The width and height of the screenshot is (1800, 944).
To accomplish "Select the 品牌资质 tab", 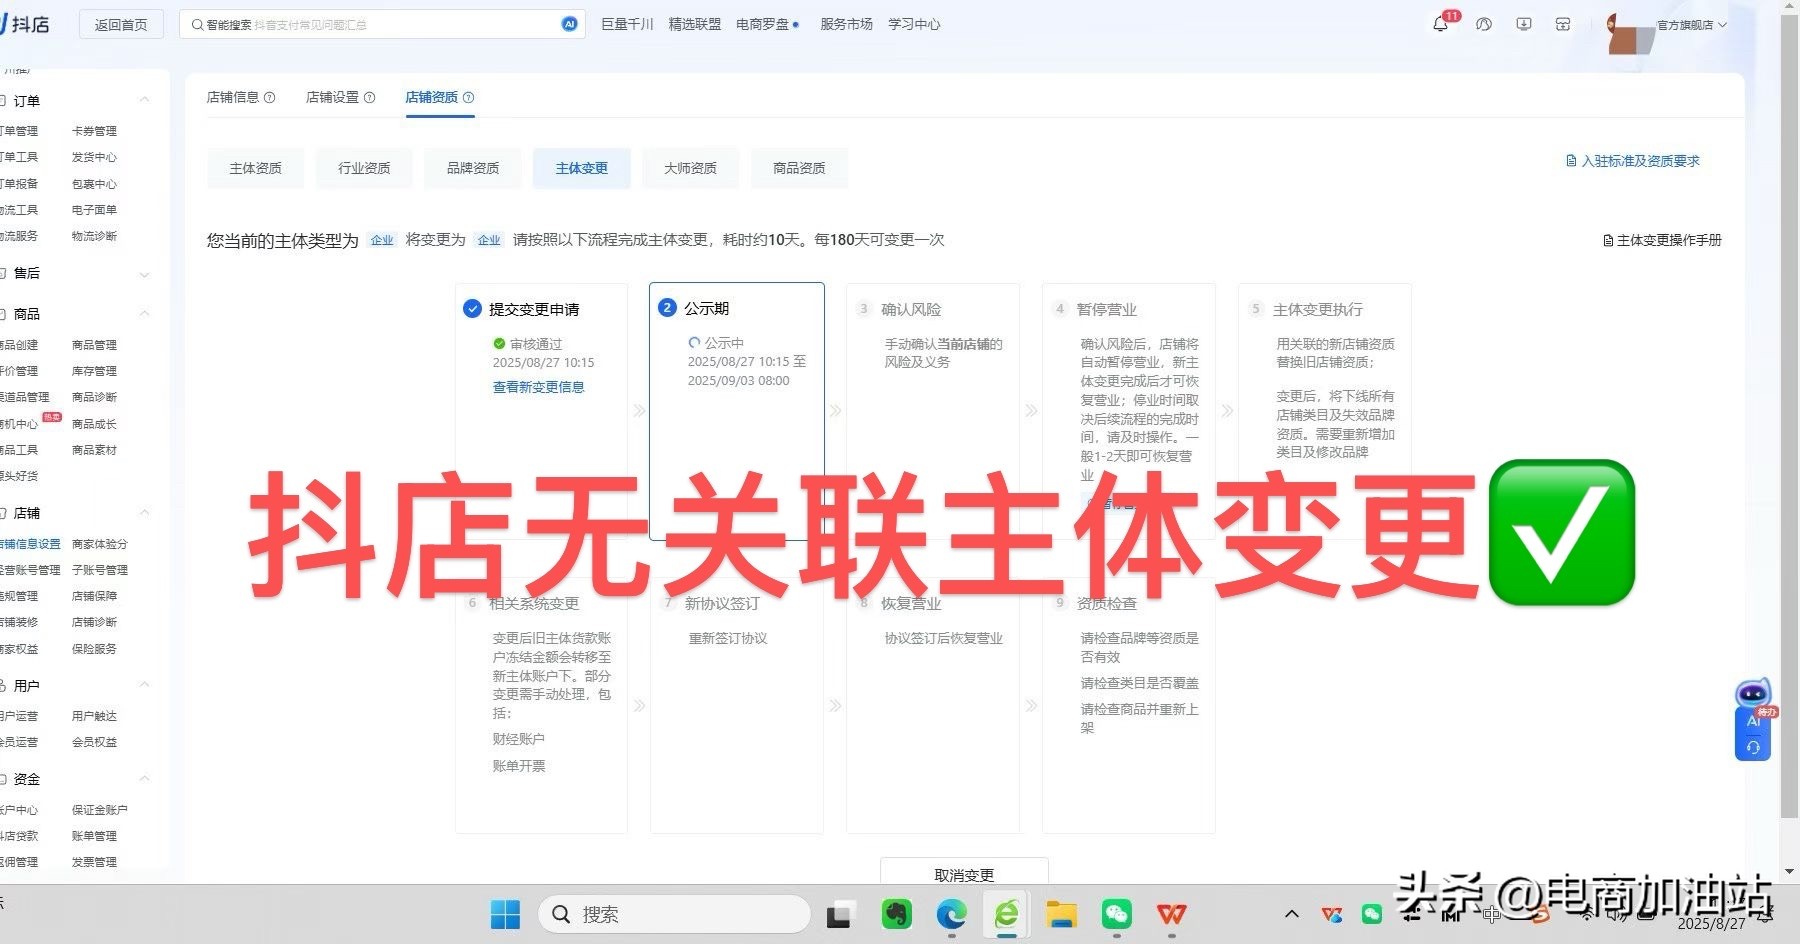I will click(473, 168).
